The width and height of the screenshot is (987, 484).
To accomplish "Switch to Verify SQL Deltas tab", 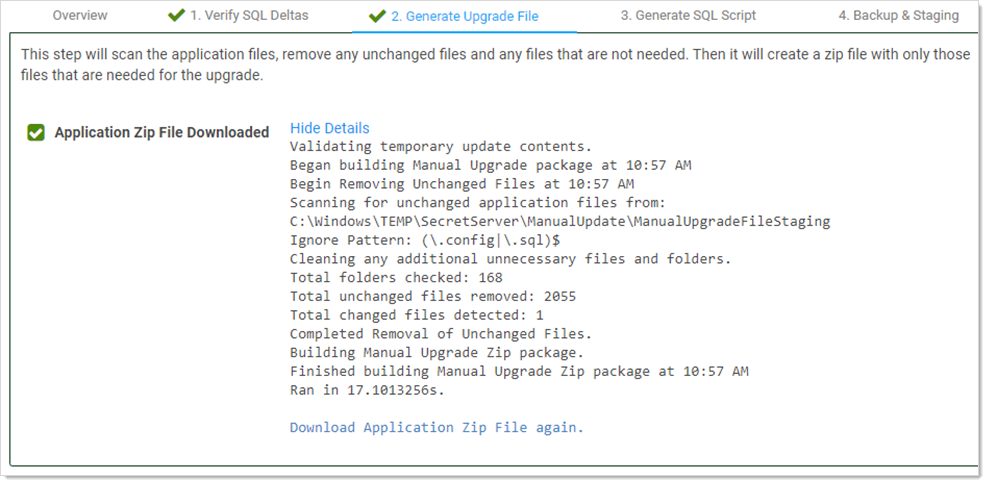I will click(251, 15).
